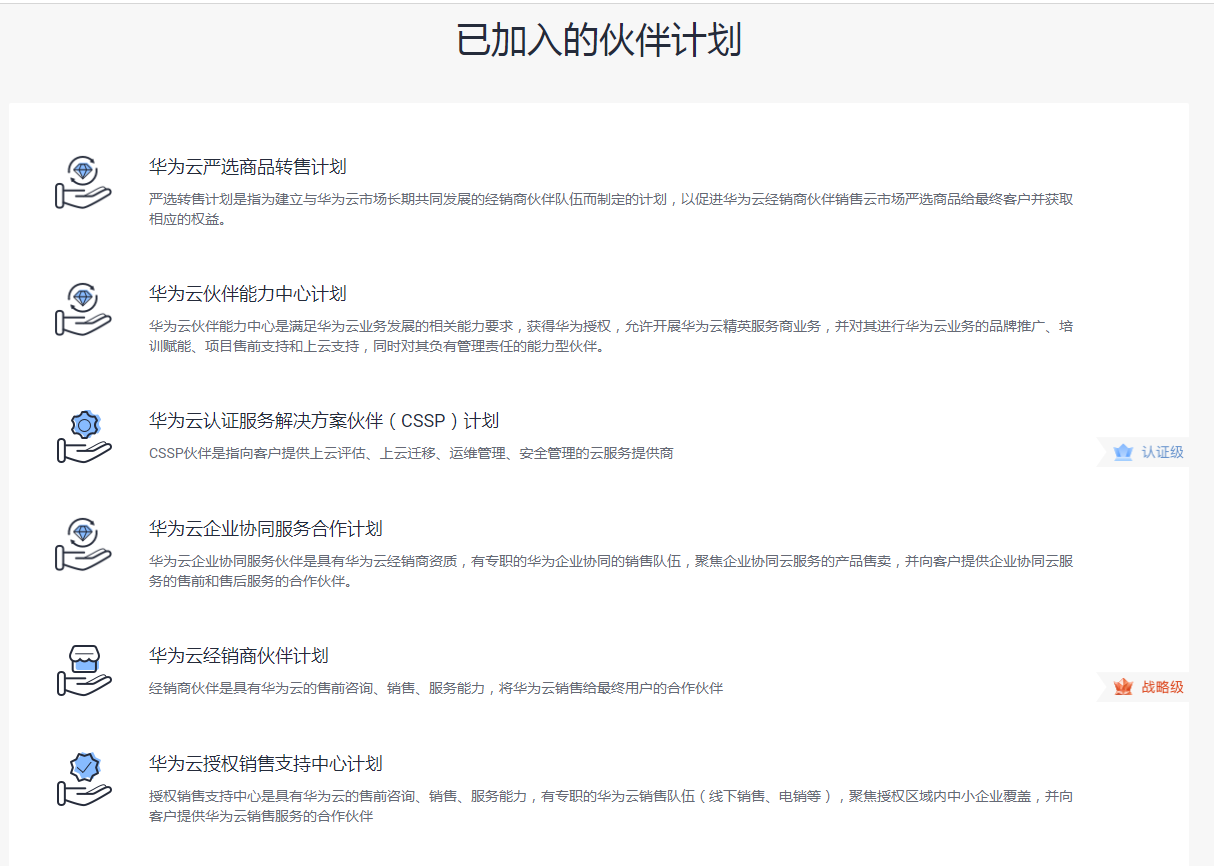
Task: Click the crown icon beside 战略级
Action: point(1123,687)
